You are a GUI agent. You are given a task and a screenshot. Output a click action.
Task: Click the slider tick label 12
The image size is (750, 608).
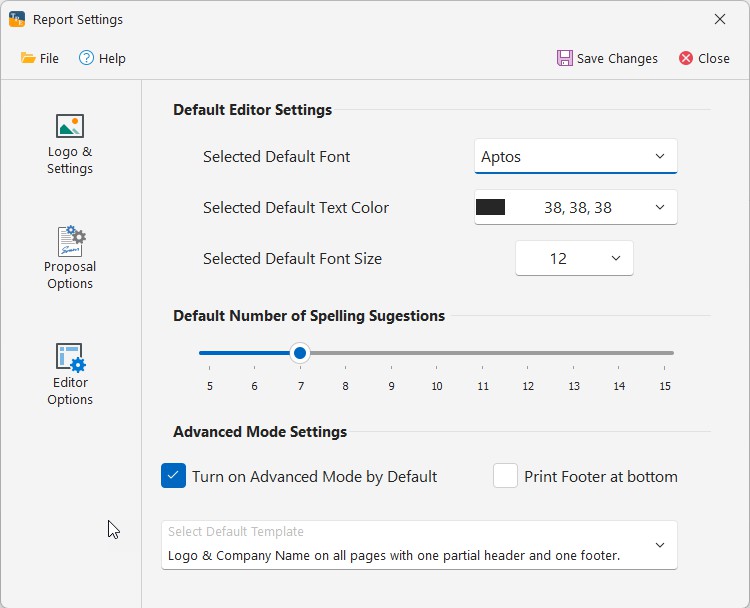point(528,386)
